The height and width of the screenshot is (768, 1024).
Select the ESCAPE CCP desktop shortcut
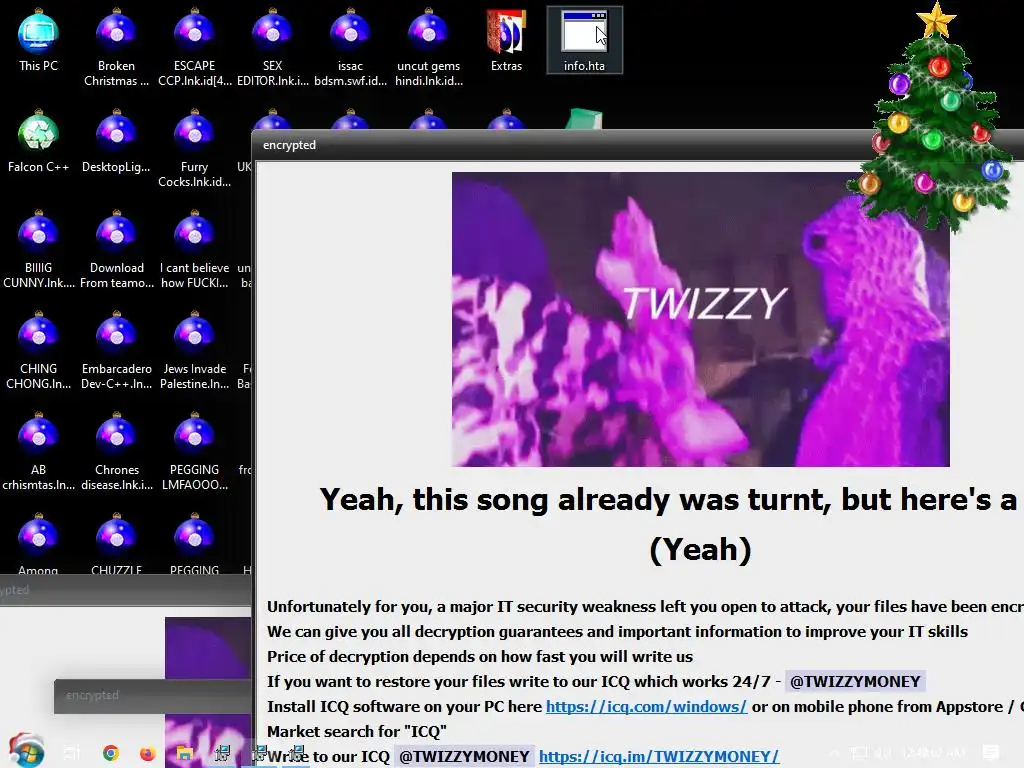pos(195,48)
